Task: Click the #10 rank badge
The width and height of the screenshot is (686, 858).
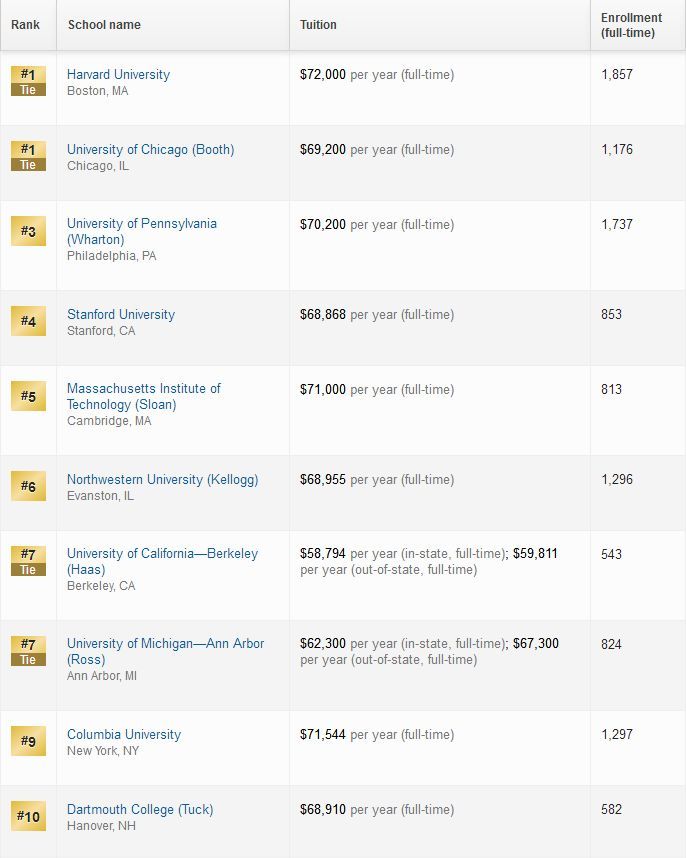Action: pos(28,816)
